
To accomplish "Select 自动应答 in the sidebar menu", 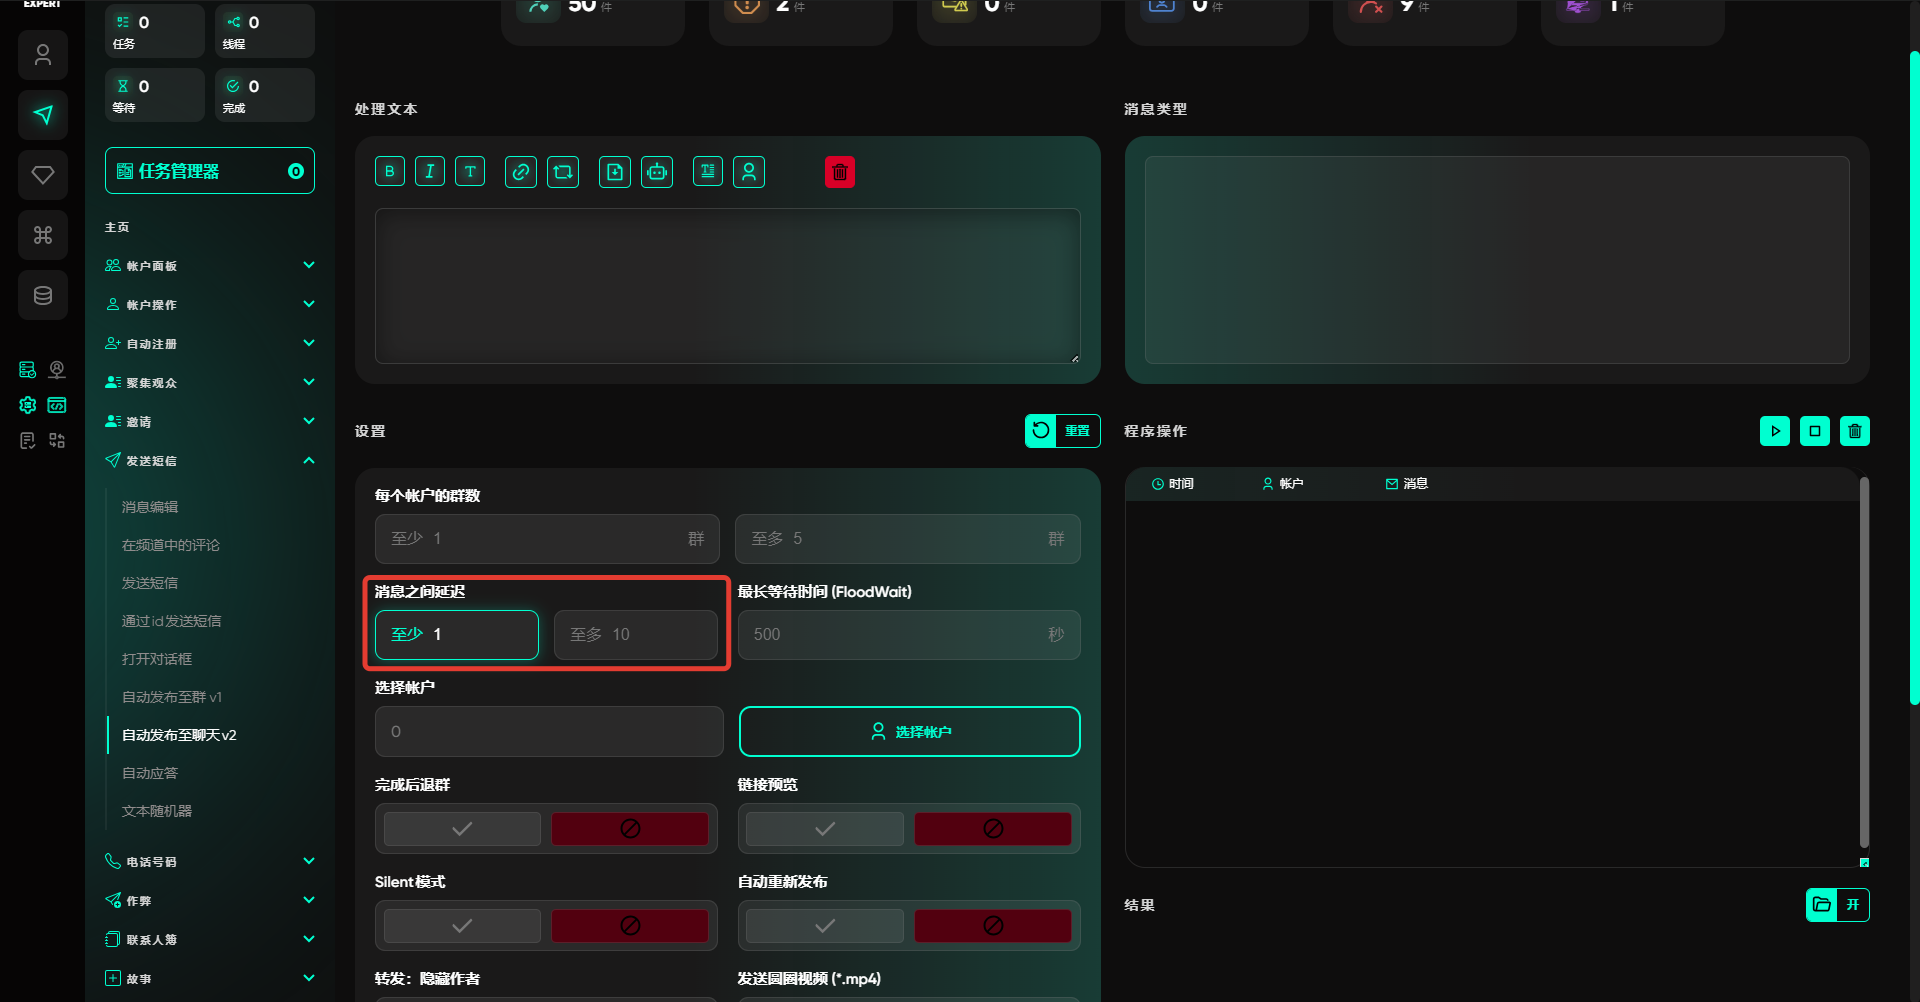I will pyautogui.click(x=150, y=773).
